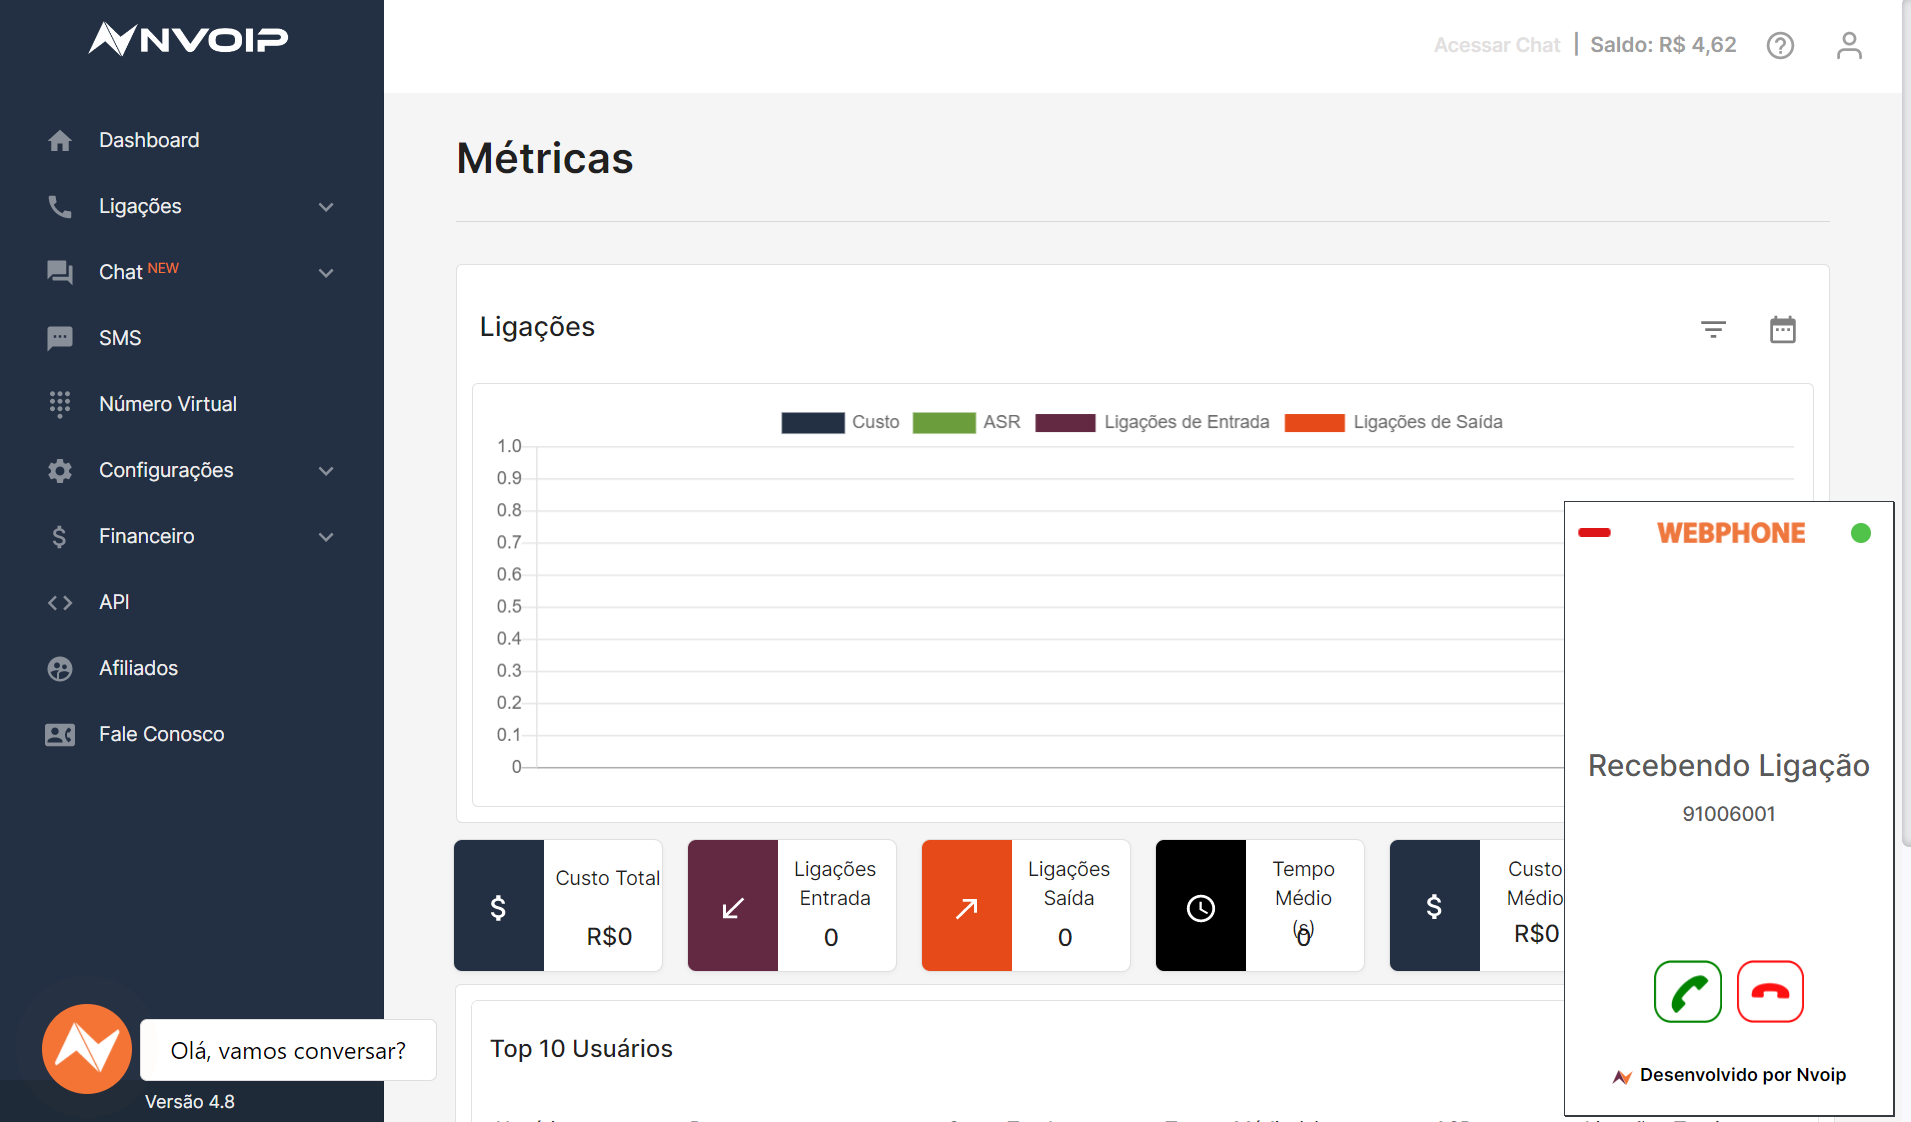Toggle the Custo series in chart legend
The image size is (1911, 1122).
(840, 422)
